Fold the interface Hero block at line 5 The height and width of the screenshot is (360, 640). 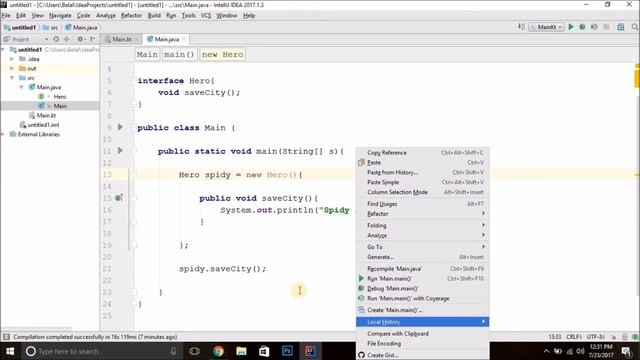coord(134,80)
